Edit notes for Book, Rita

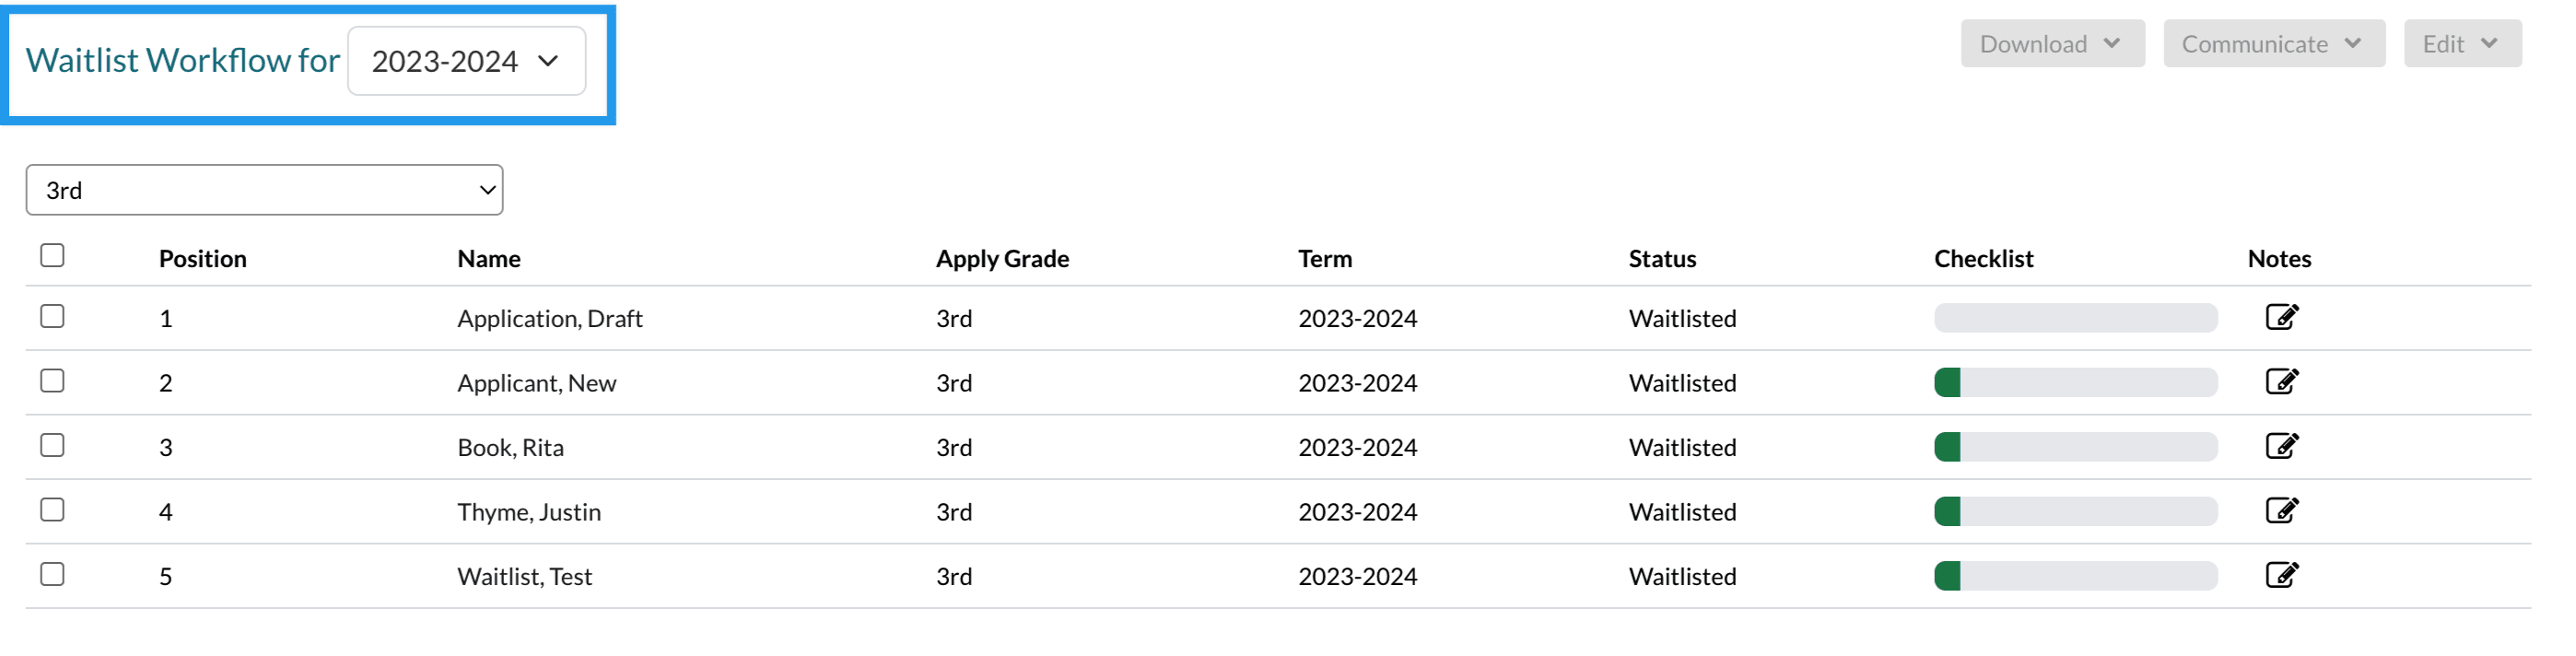pyautogui.click(x=2281, y=446)
